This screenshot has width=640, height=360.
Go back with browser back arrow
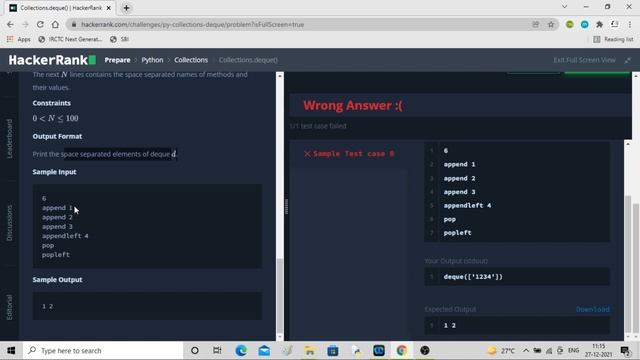(10, 24)
